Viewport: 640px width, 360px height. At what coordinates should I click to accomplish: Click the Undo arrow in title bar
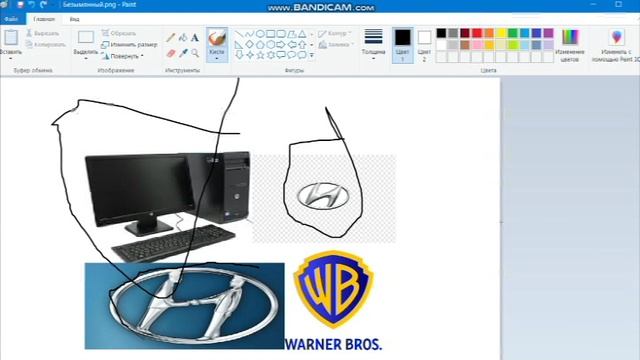point(31,4)
